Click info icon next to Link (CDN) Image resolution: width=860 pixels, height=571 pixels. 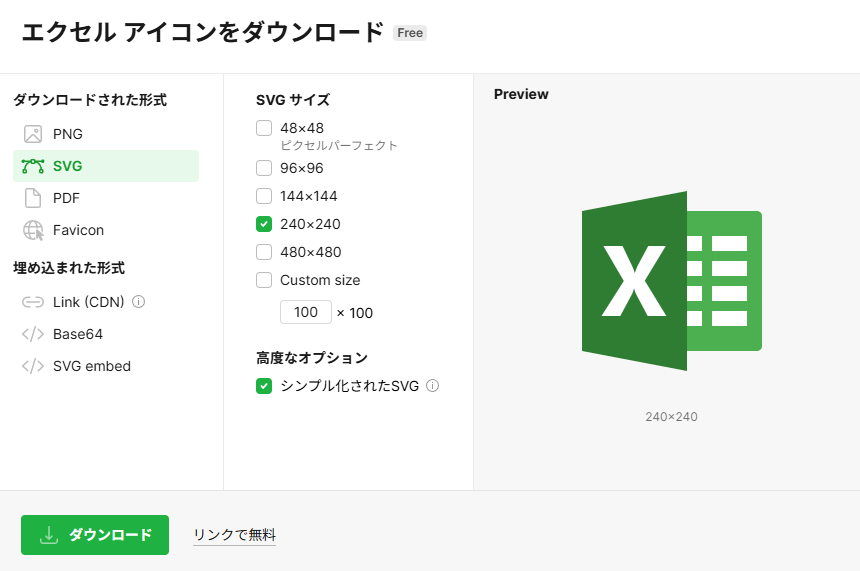pos(139,302)
